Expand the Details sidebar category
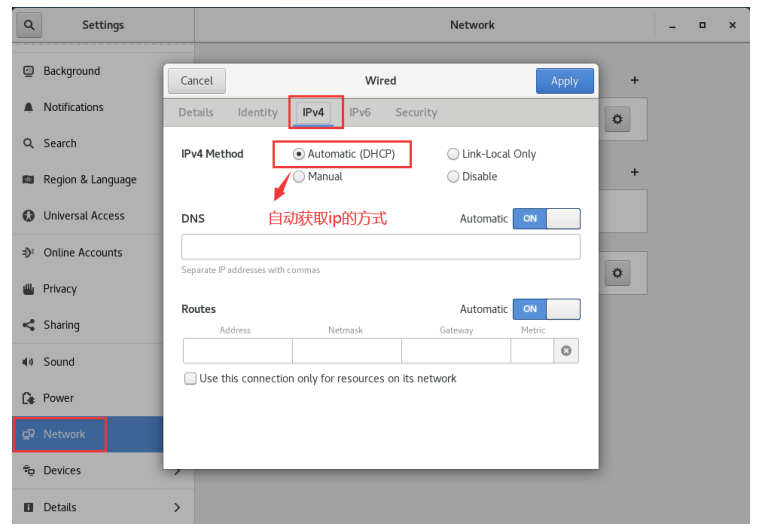762x530 pixels. [x=100, y=507]
